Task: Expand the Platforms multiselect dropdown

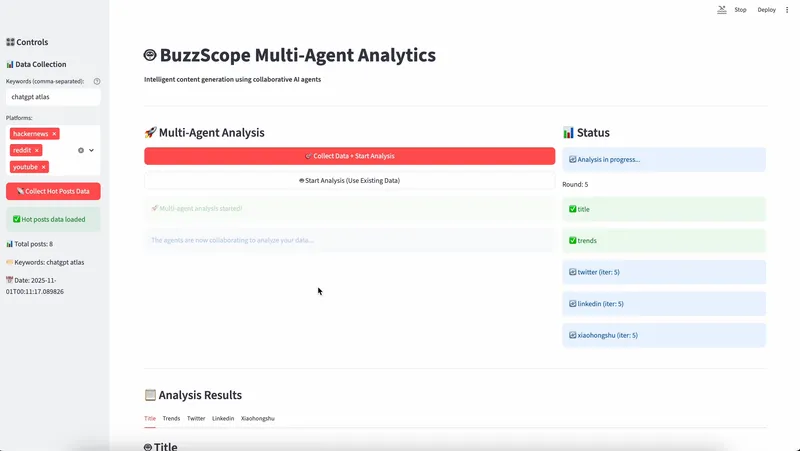Action: (x=92, y=150)
